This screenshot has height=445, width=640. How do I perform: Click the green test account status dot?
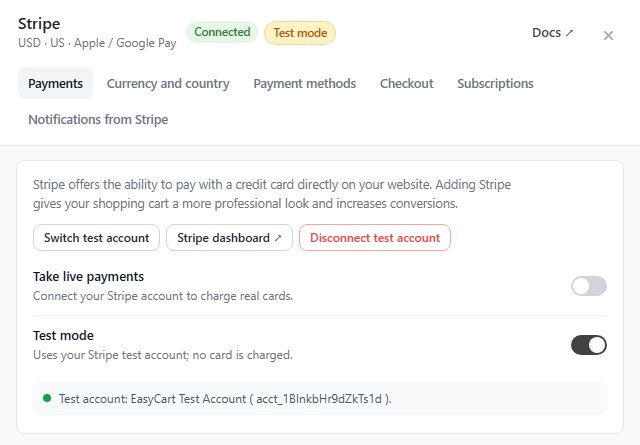pyautogui.click(x=47, y=398)
